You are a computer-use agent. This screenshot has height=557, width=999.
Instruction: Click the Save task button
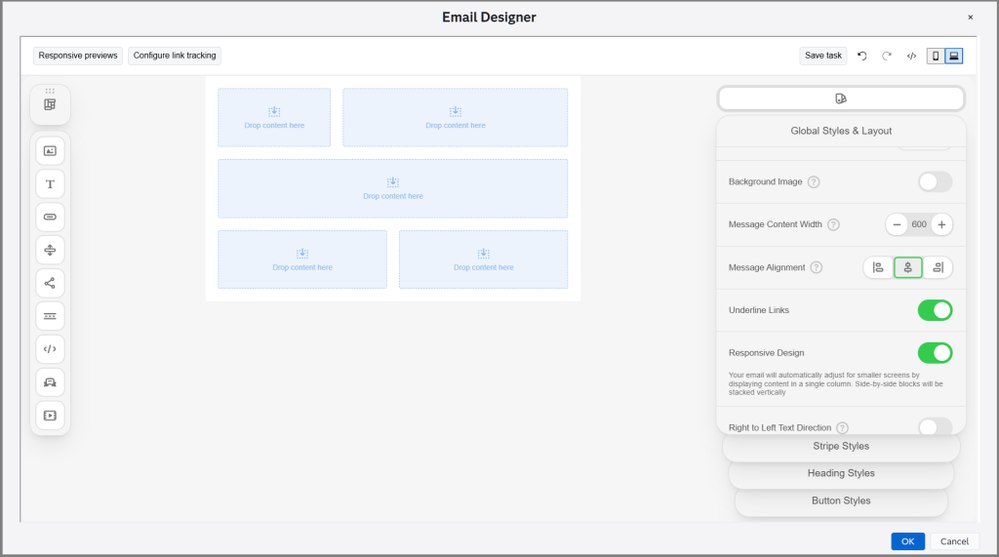tap(823, 55)
